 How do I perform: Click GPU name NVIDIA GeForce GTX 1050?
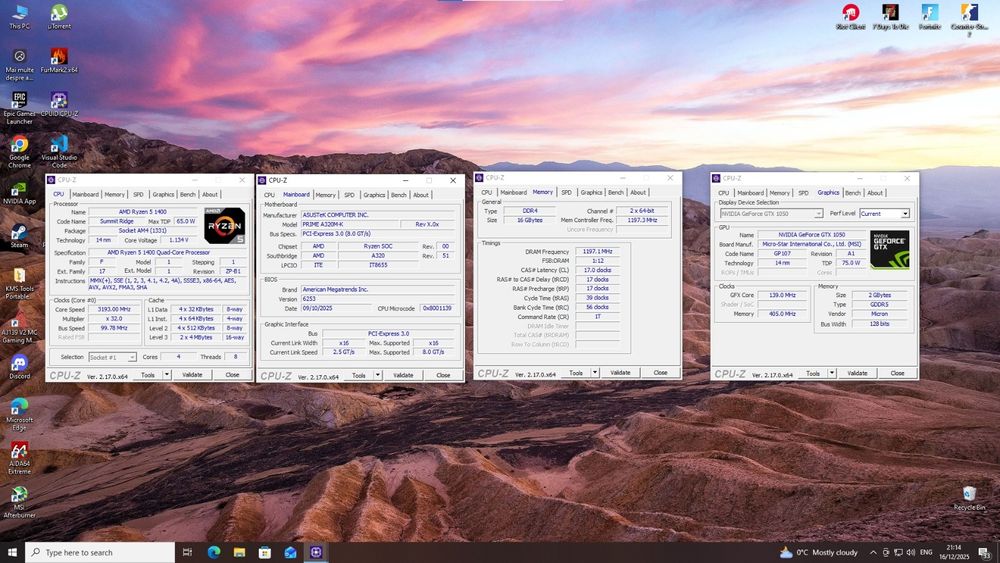(812, 235)
